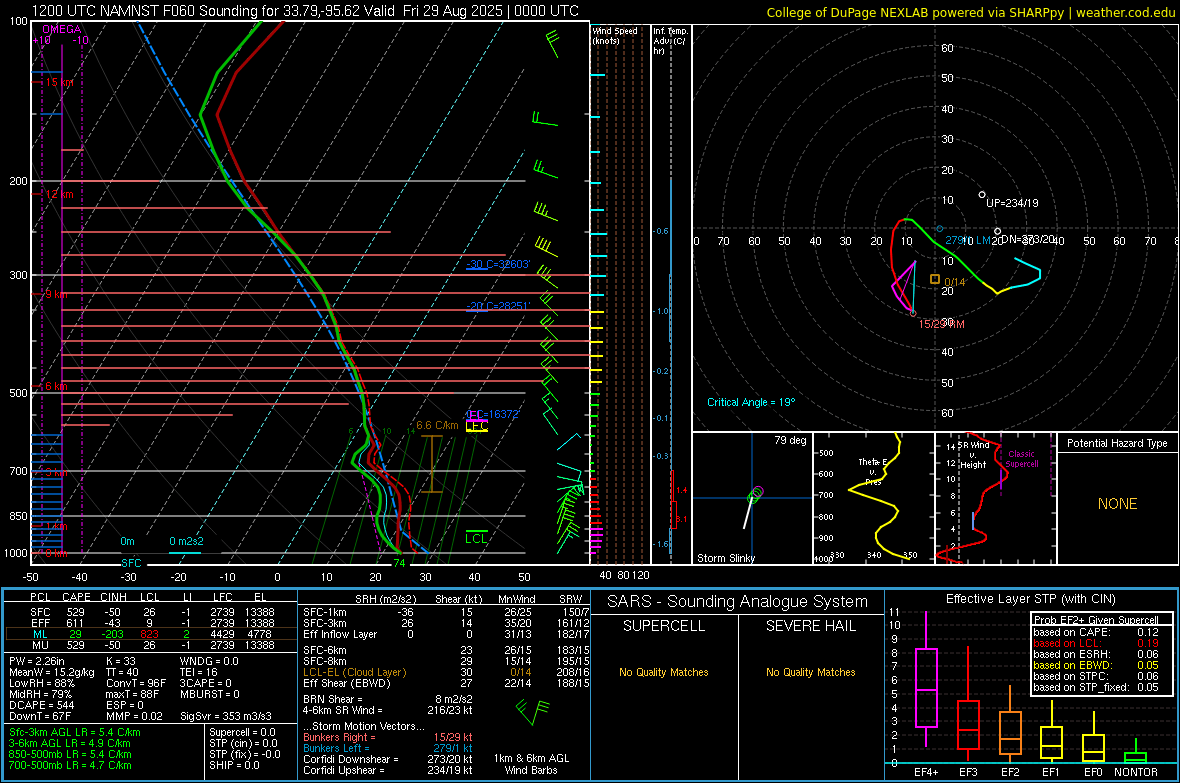Click the OMEGA label on the skew-T
This screenshot has height=783, width=1180.
pyautogui.click(x=62, y=29)
